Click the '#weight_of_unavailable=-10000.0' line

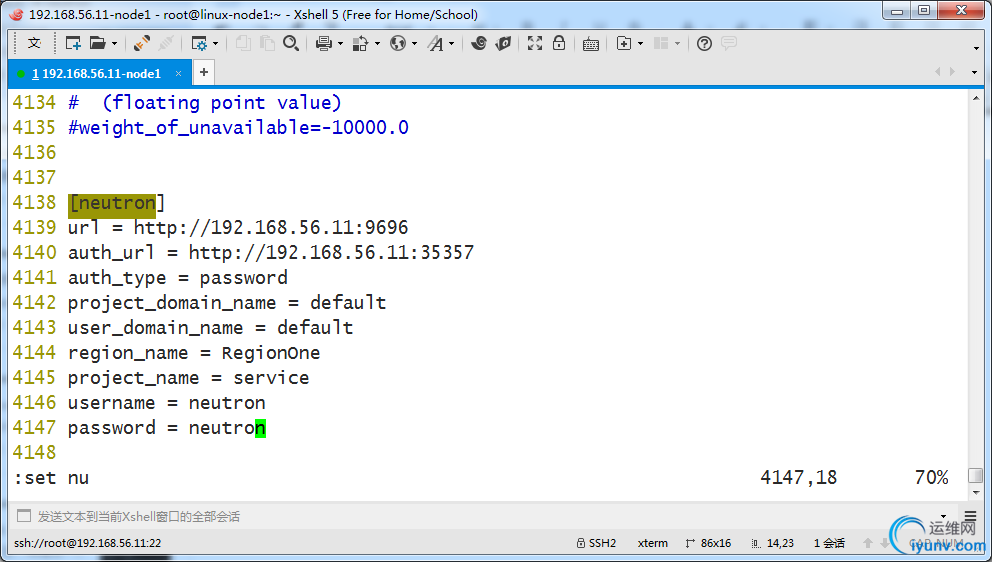(x=239, y=128)
